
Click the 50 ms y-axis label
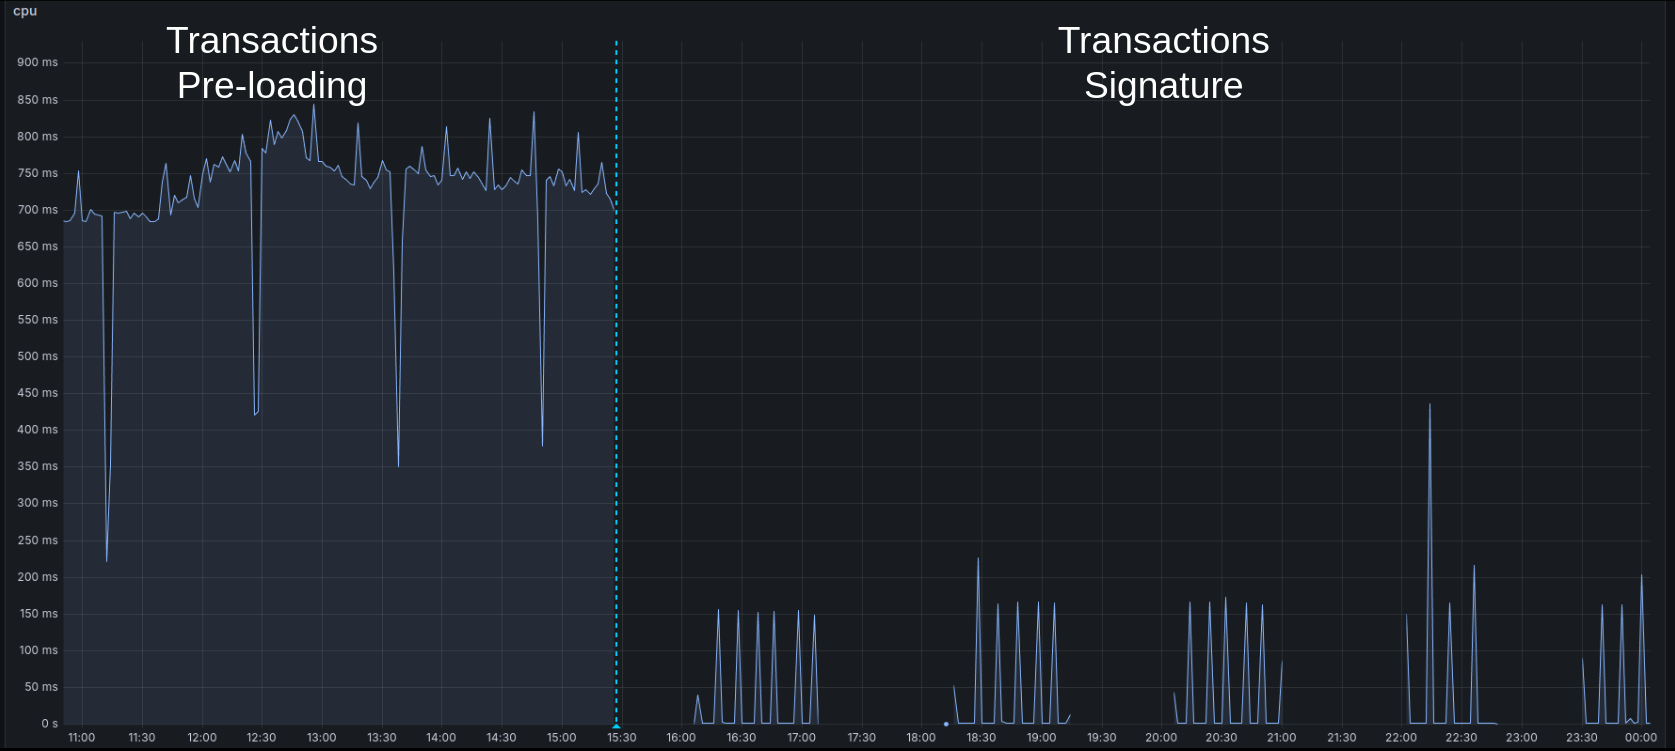(41, 687)
